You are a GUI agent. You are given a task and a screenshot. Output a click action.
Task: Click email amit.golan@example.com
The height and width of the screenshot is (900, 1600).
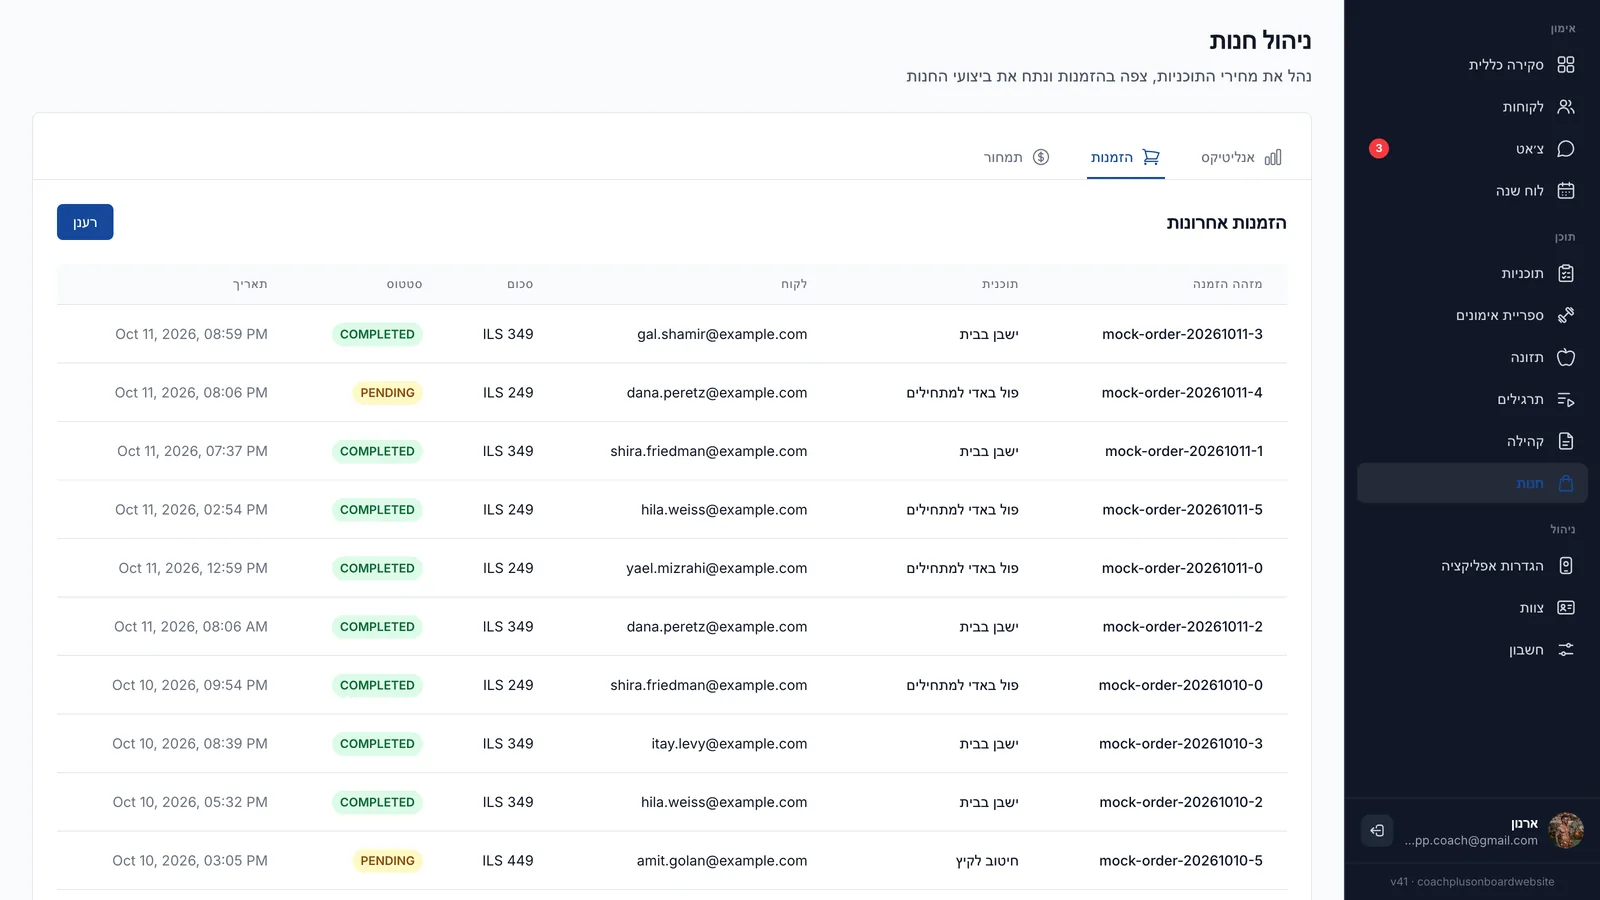click(722, 861)
